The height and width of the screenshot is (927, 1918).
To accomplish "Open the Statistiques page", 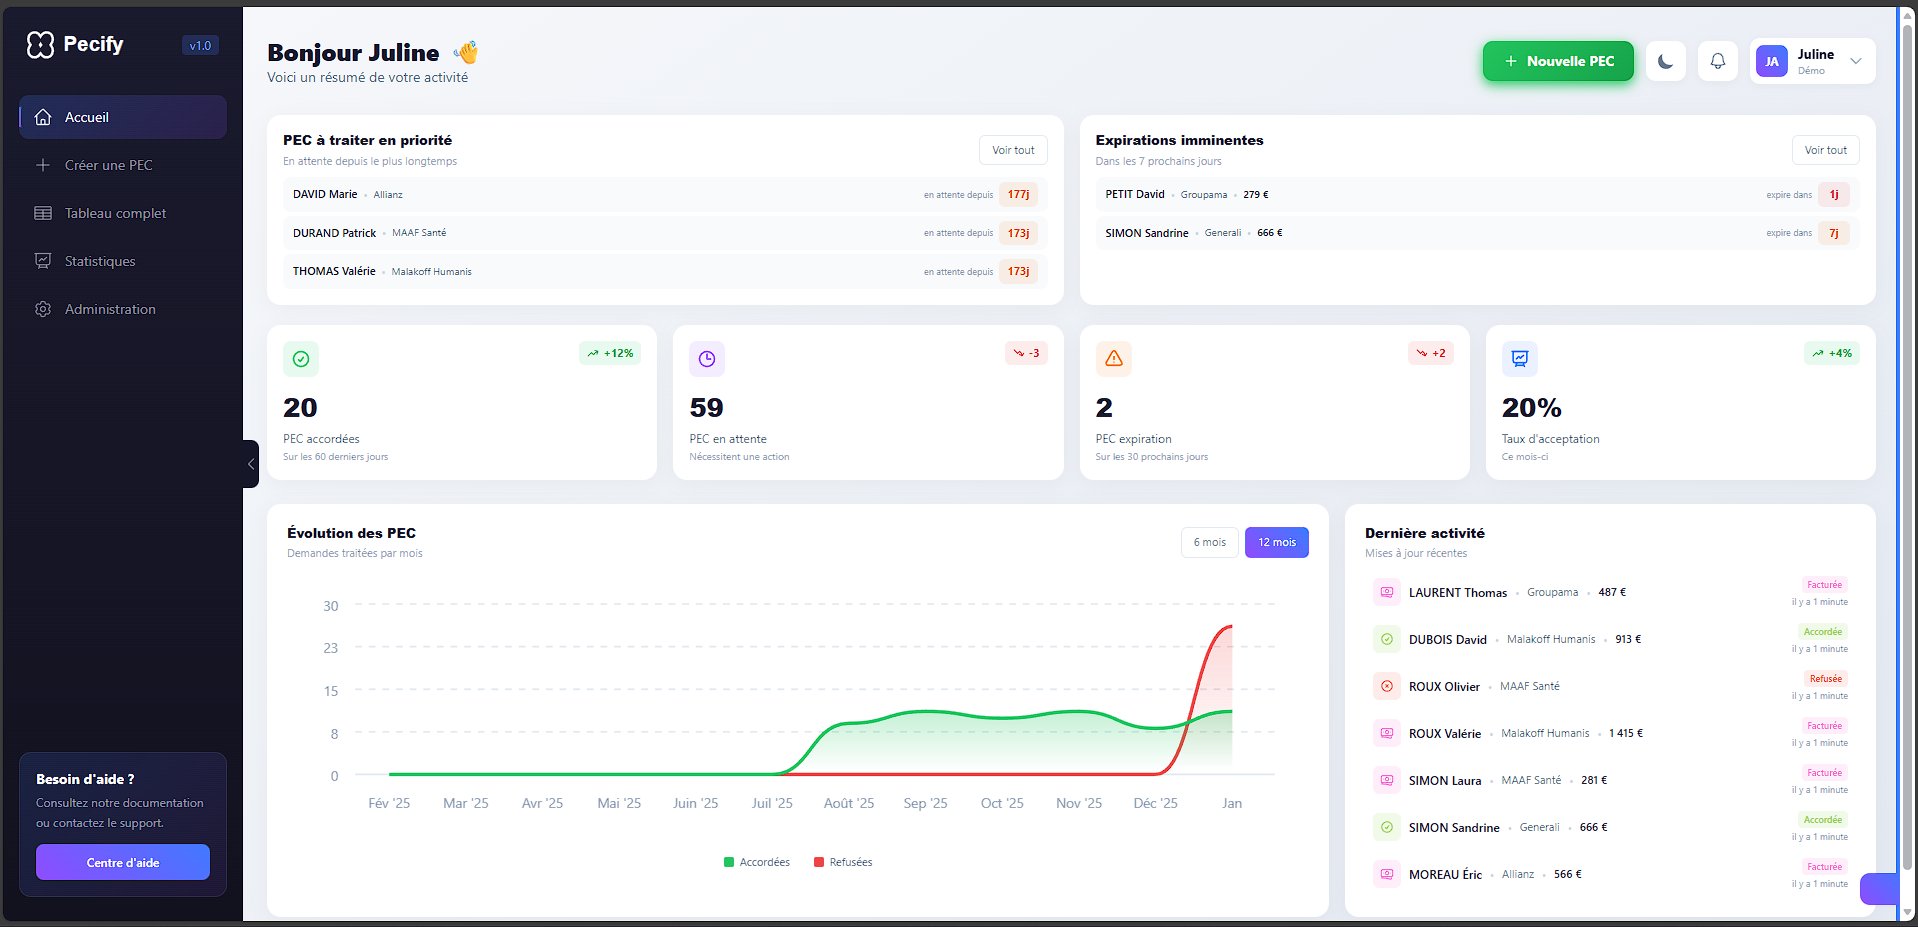I will click(x=99, y=261).
